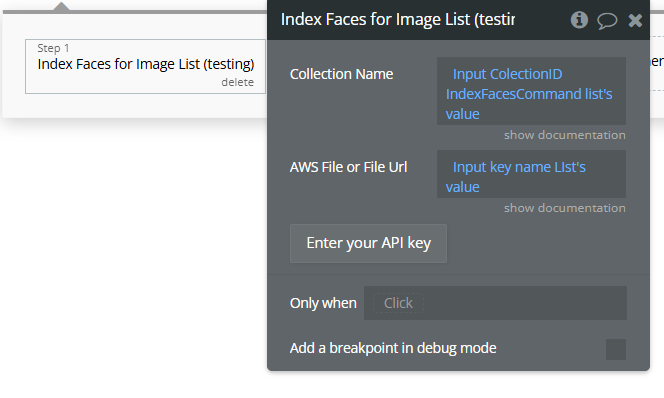This screenshot has width=664, height=398.
Task: Click the "AWS File or File Url" label
Action: tap(349, 167)
